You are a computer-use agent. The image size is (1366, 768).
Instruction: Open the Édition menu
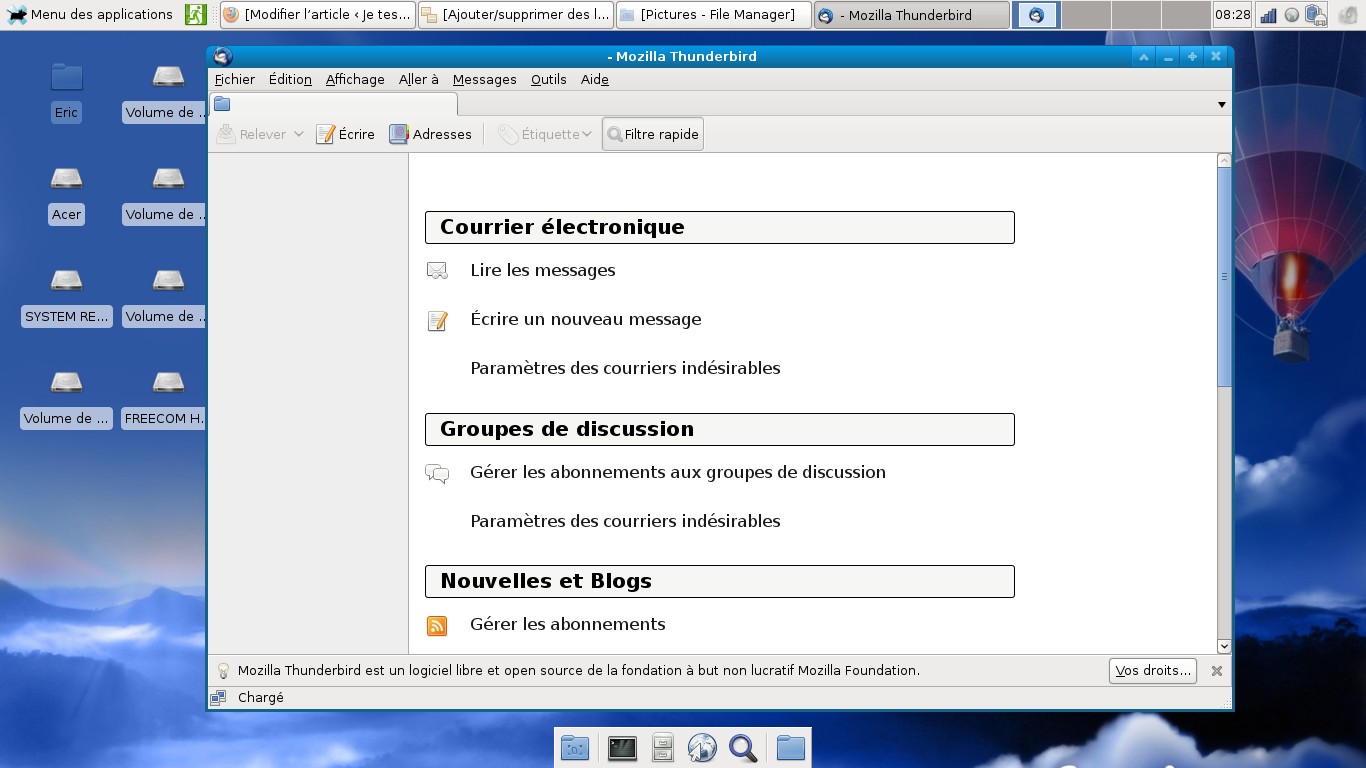click(290, 79)
